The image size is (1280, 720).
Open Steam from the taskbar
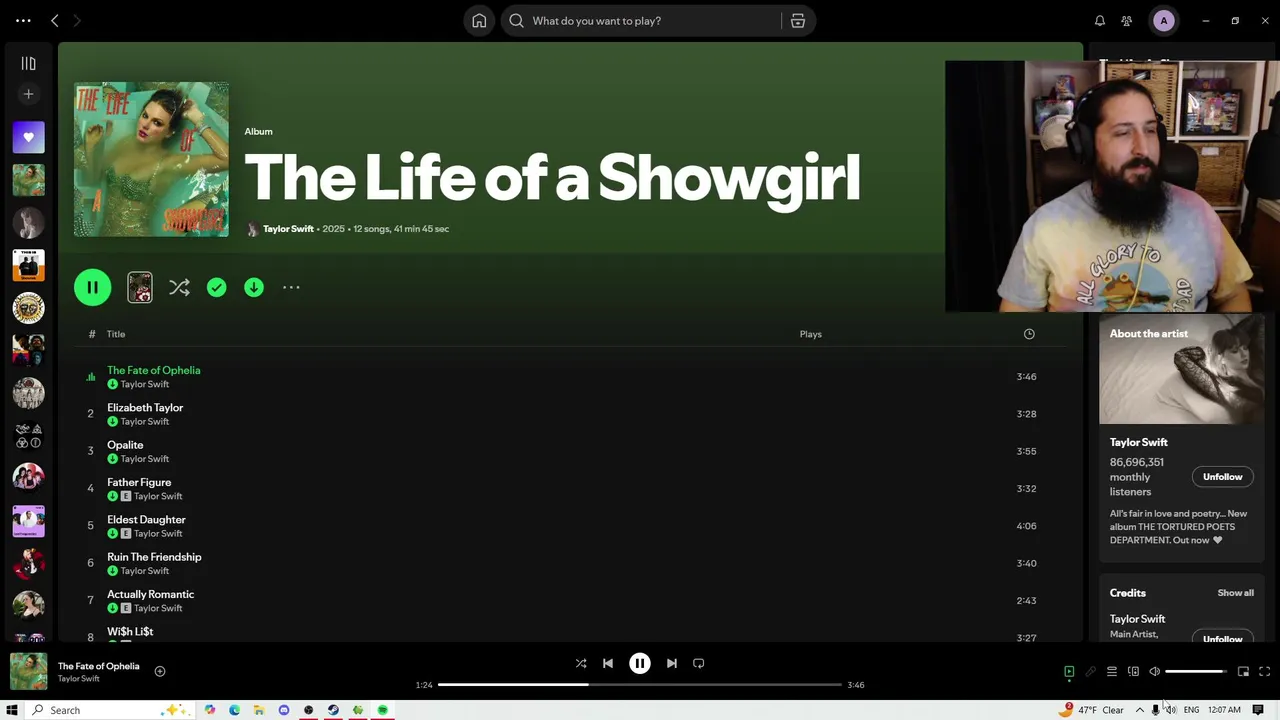coord(333,710)
